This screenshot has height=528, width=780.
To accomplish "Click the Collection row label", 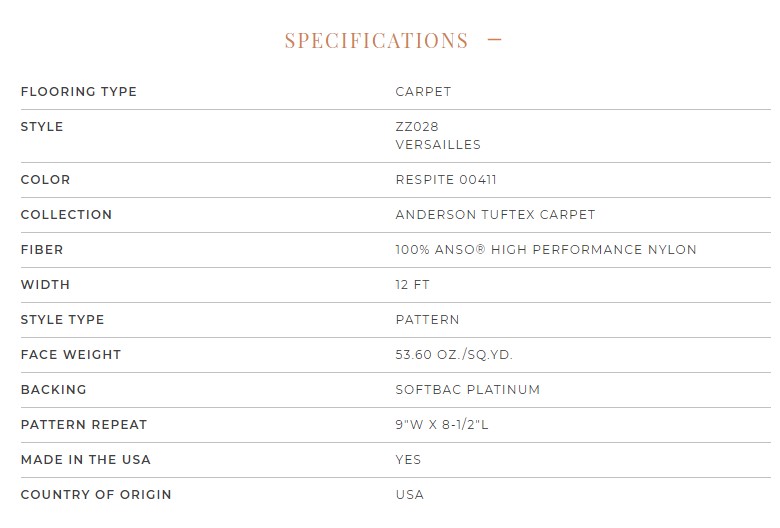I will (66, 214).
